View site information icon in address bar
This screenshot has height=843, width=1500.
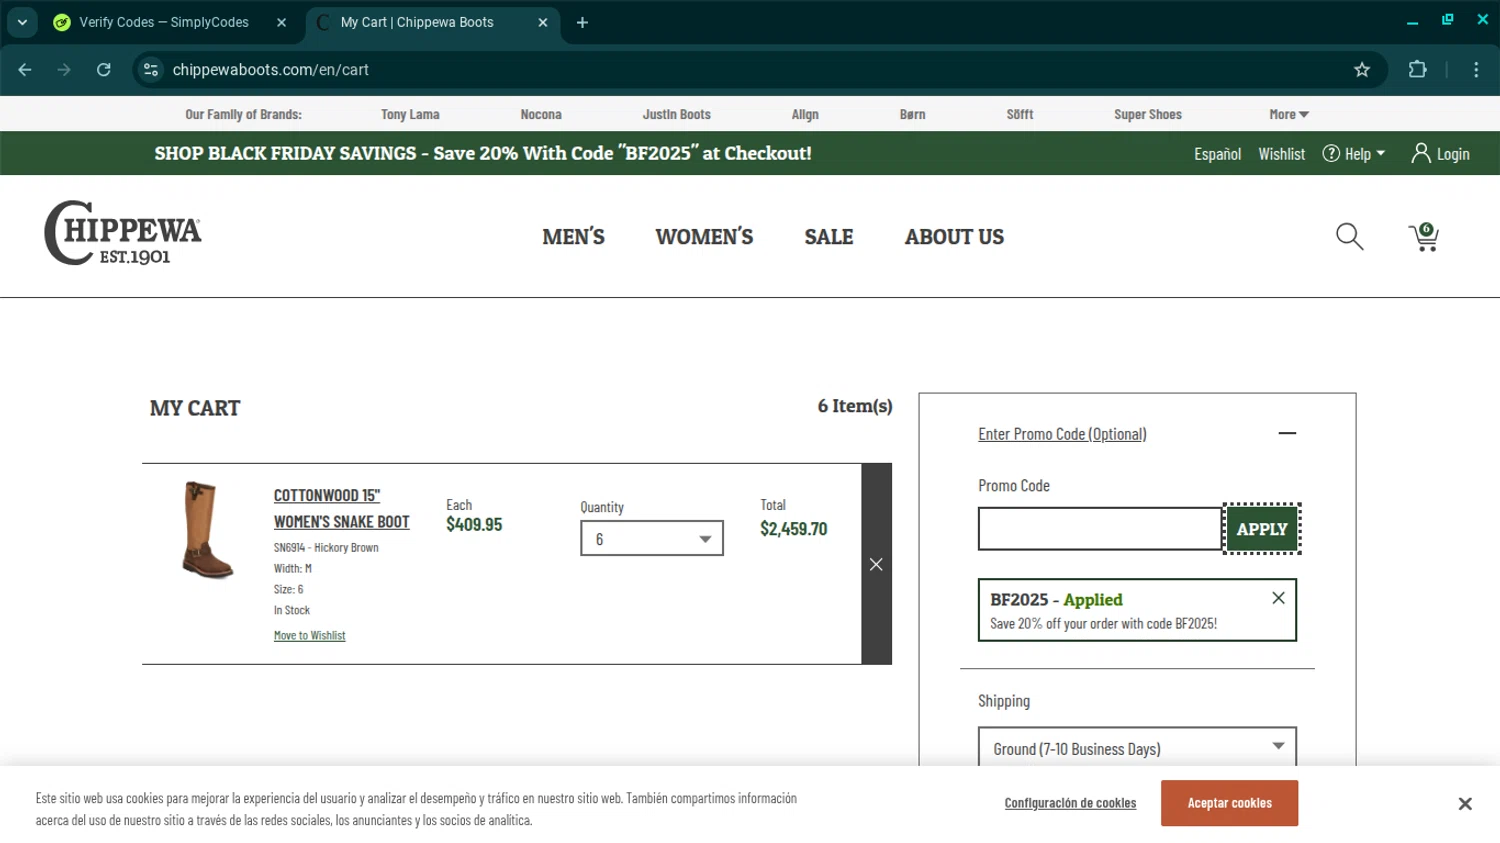(151, 70)
